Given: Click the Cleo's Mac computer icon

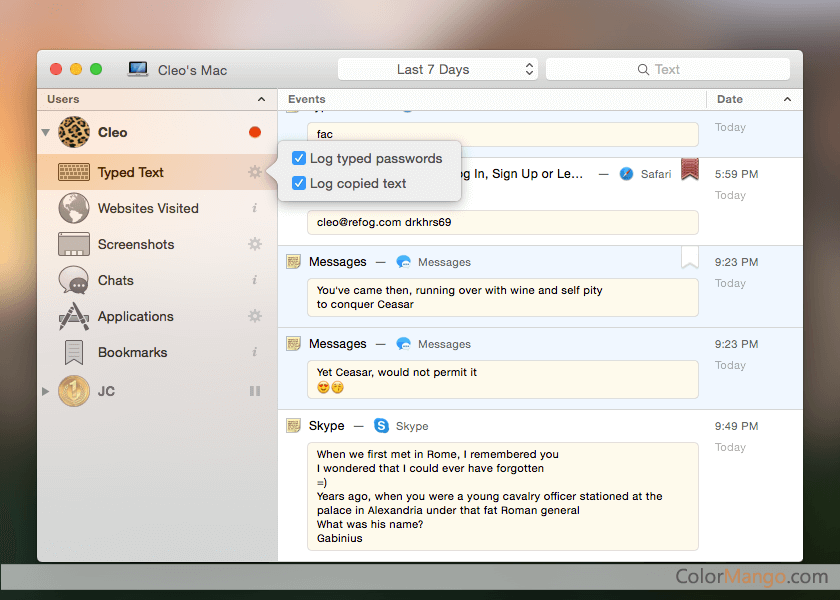Looking at the screenshot, I should coord(138,69).
